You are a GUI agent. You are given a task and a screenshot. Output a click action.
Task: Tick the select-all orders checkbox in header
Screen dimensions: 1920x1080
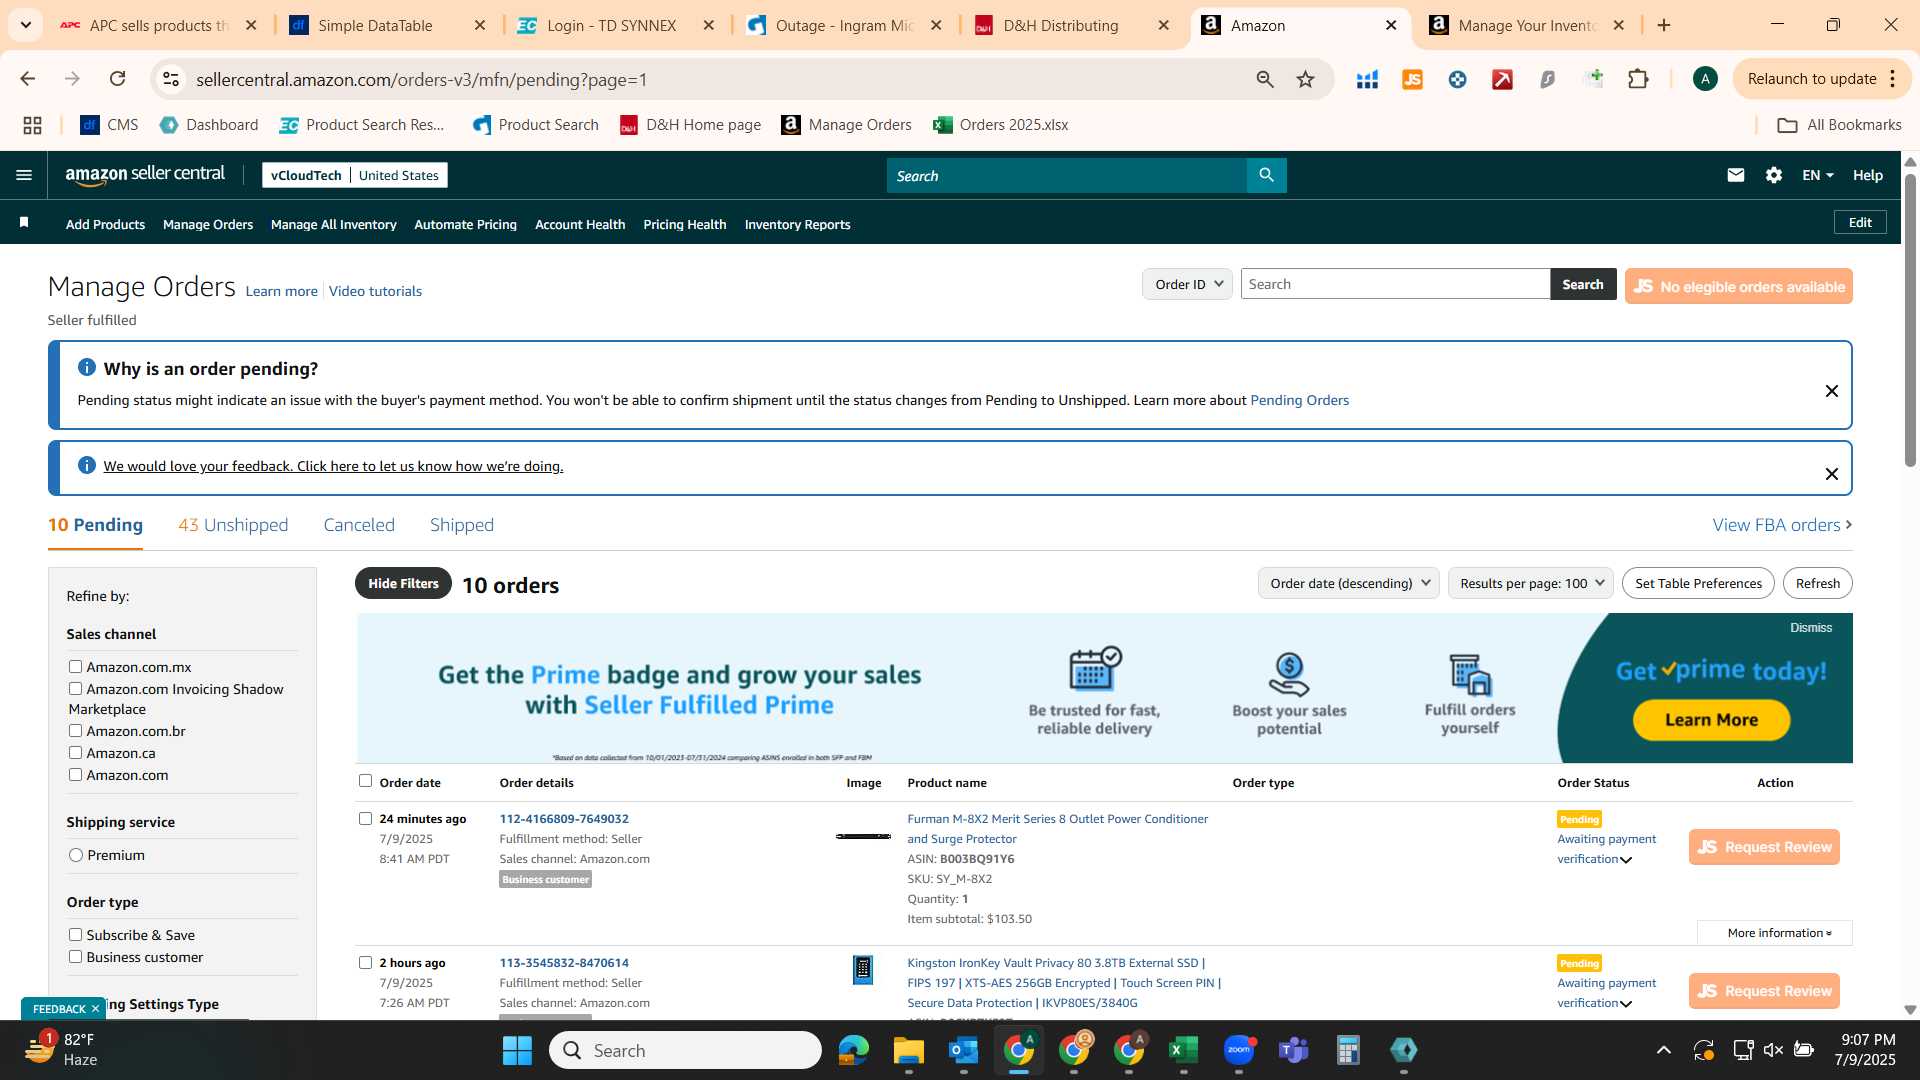click(x=365, y=781)
